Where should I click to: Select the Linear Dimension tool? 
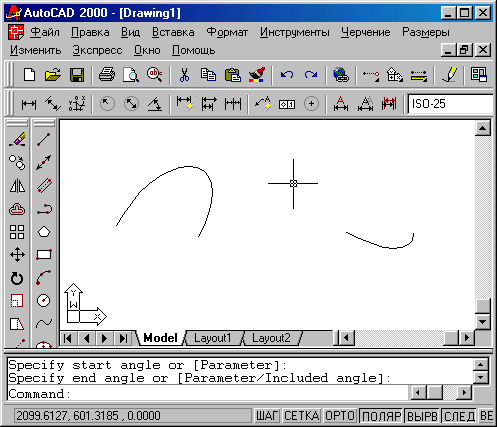point(29,104)
